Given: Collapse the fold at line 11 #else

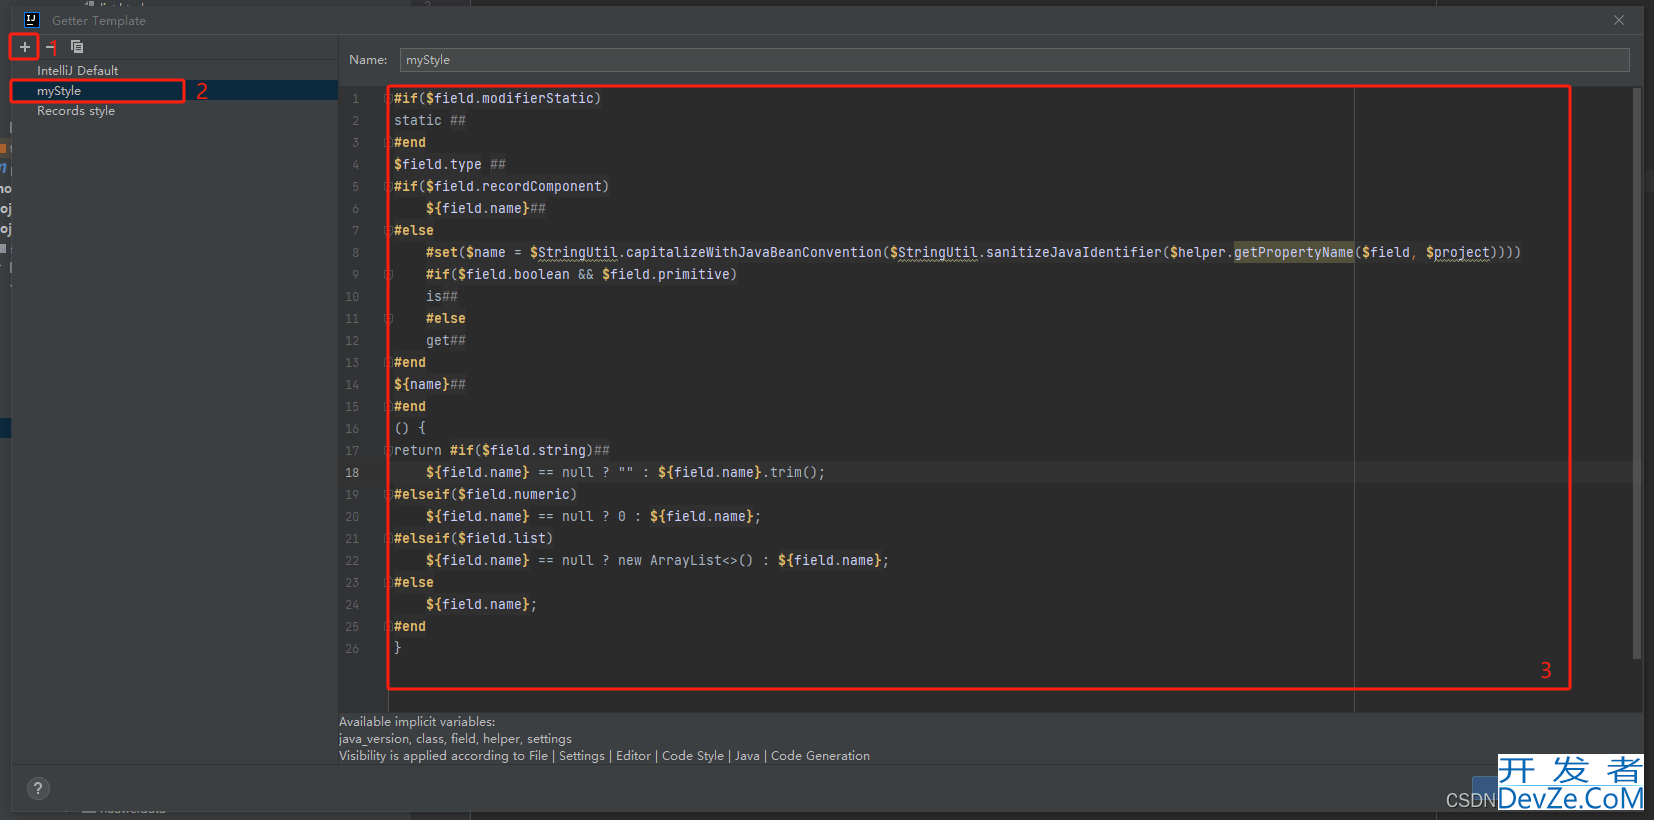Looking at the screenshot, I should pyautogui.click(x=389, y=318).
